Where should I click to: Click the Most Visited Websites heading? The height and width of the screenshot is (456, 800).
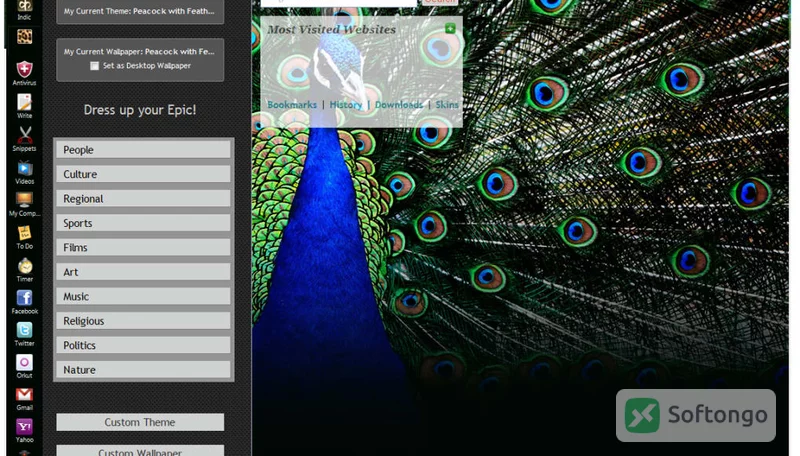pos(332,30)
